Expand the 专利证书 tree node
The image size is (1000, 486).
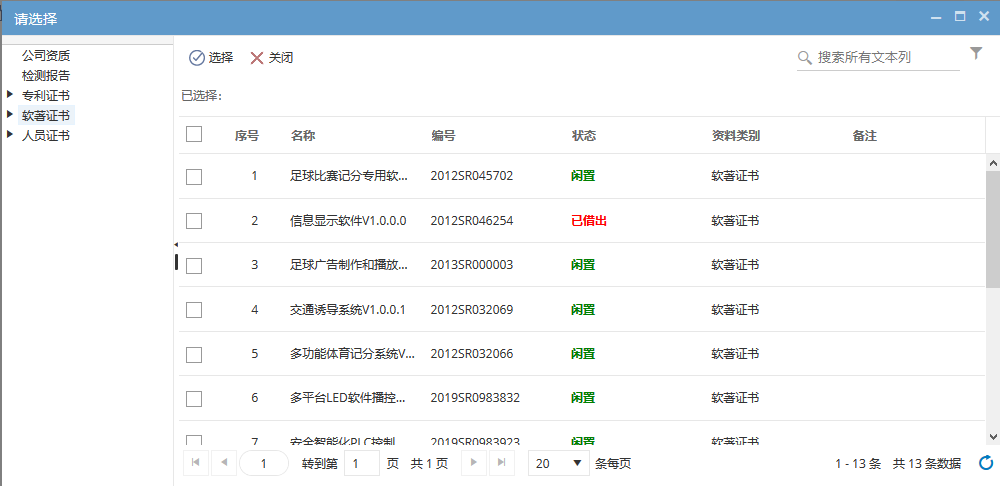pos(10,95)
